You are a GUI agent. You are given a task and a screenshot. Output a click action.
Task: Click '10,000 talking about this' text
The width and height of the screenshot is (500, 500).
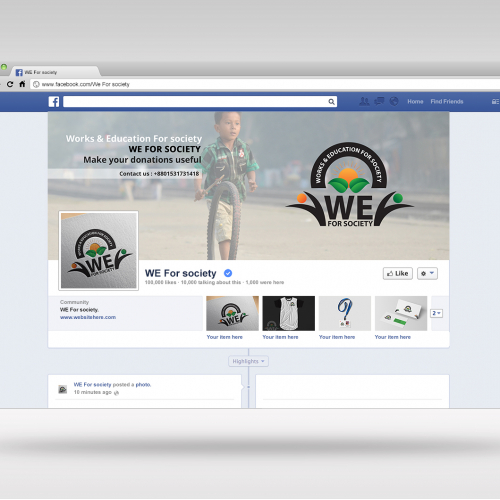click(211, 282)
